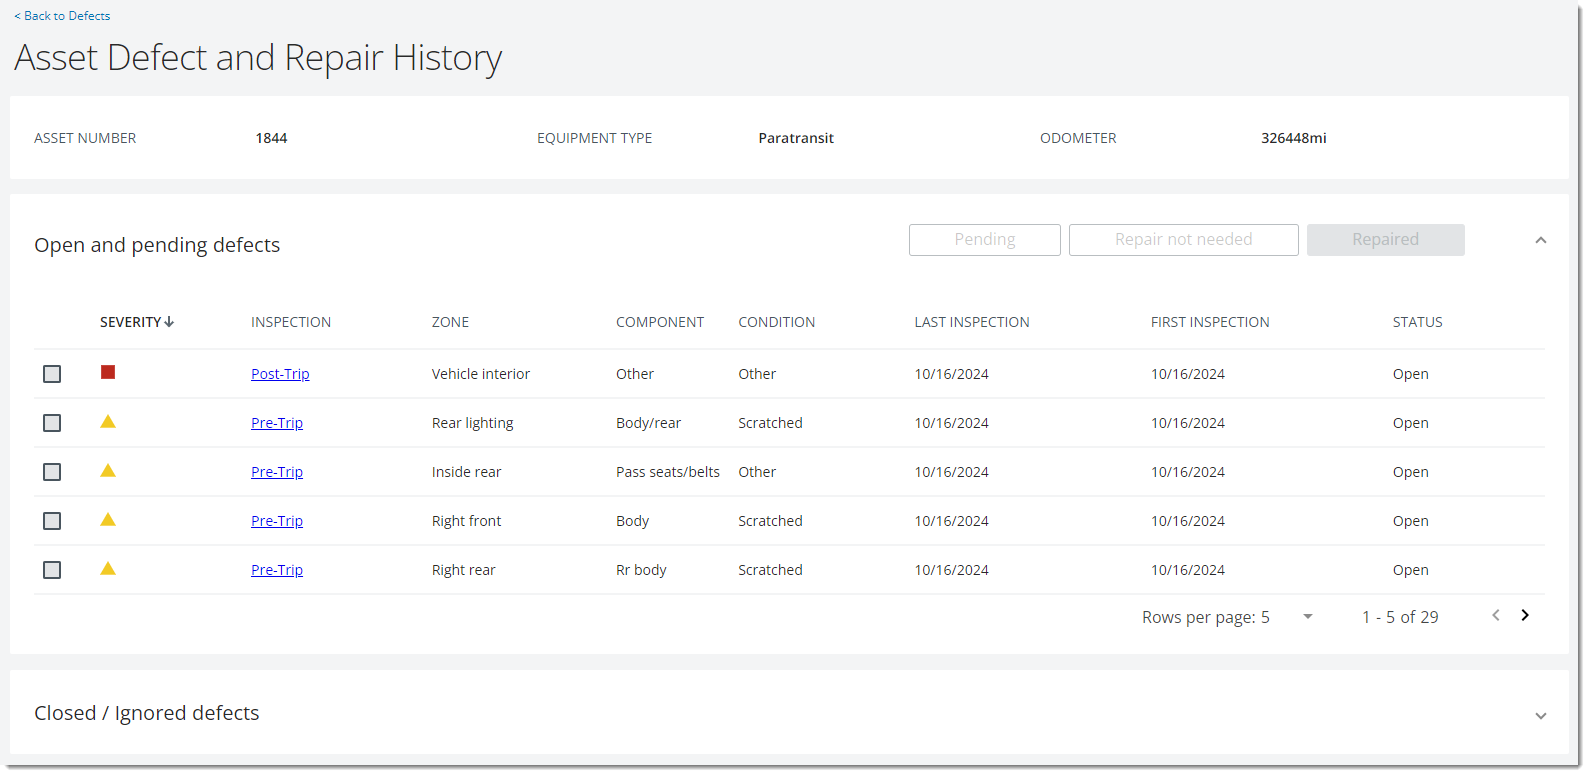Open Pre-Trip link for Rear lighting

point(277,423)
